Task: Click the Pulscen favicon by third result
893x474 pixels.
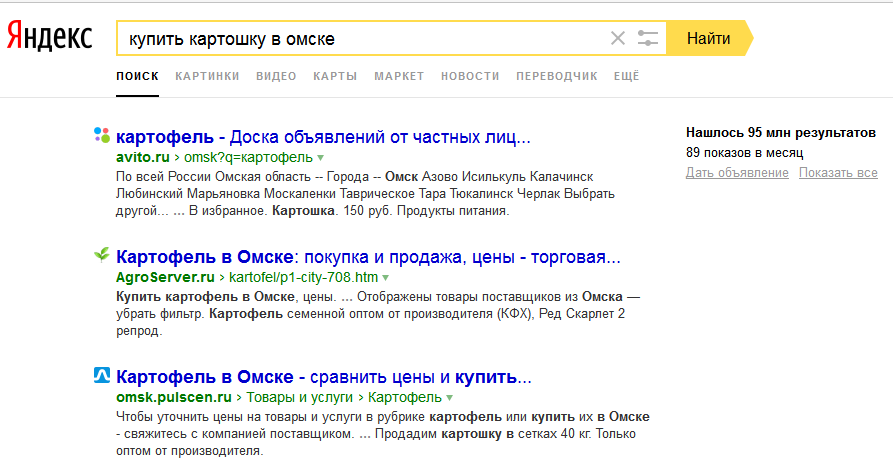Action: [102, 375]
